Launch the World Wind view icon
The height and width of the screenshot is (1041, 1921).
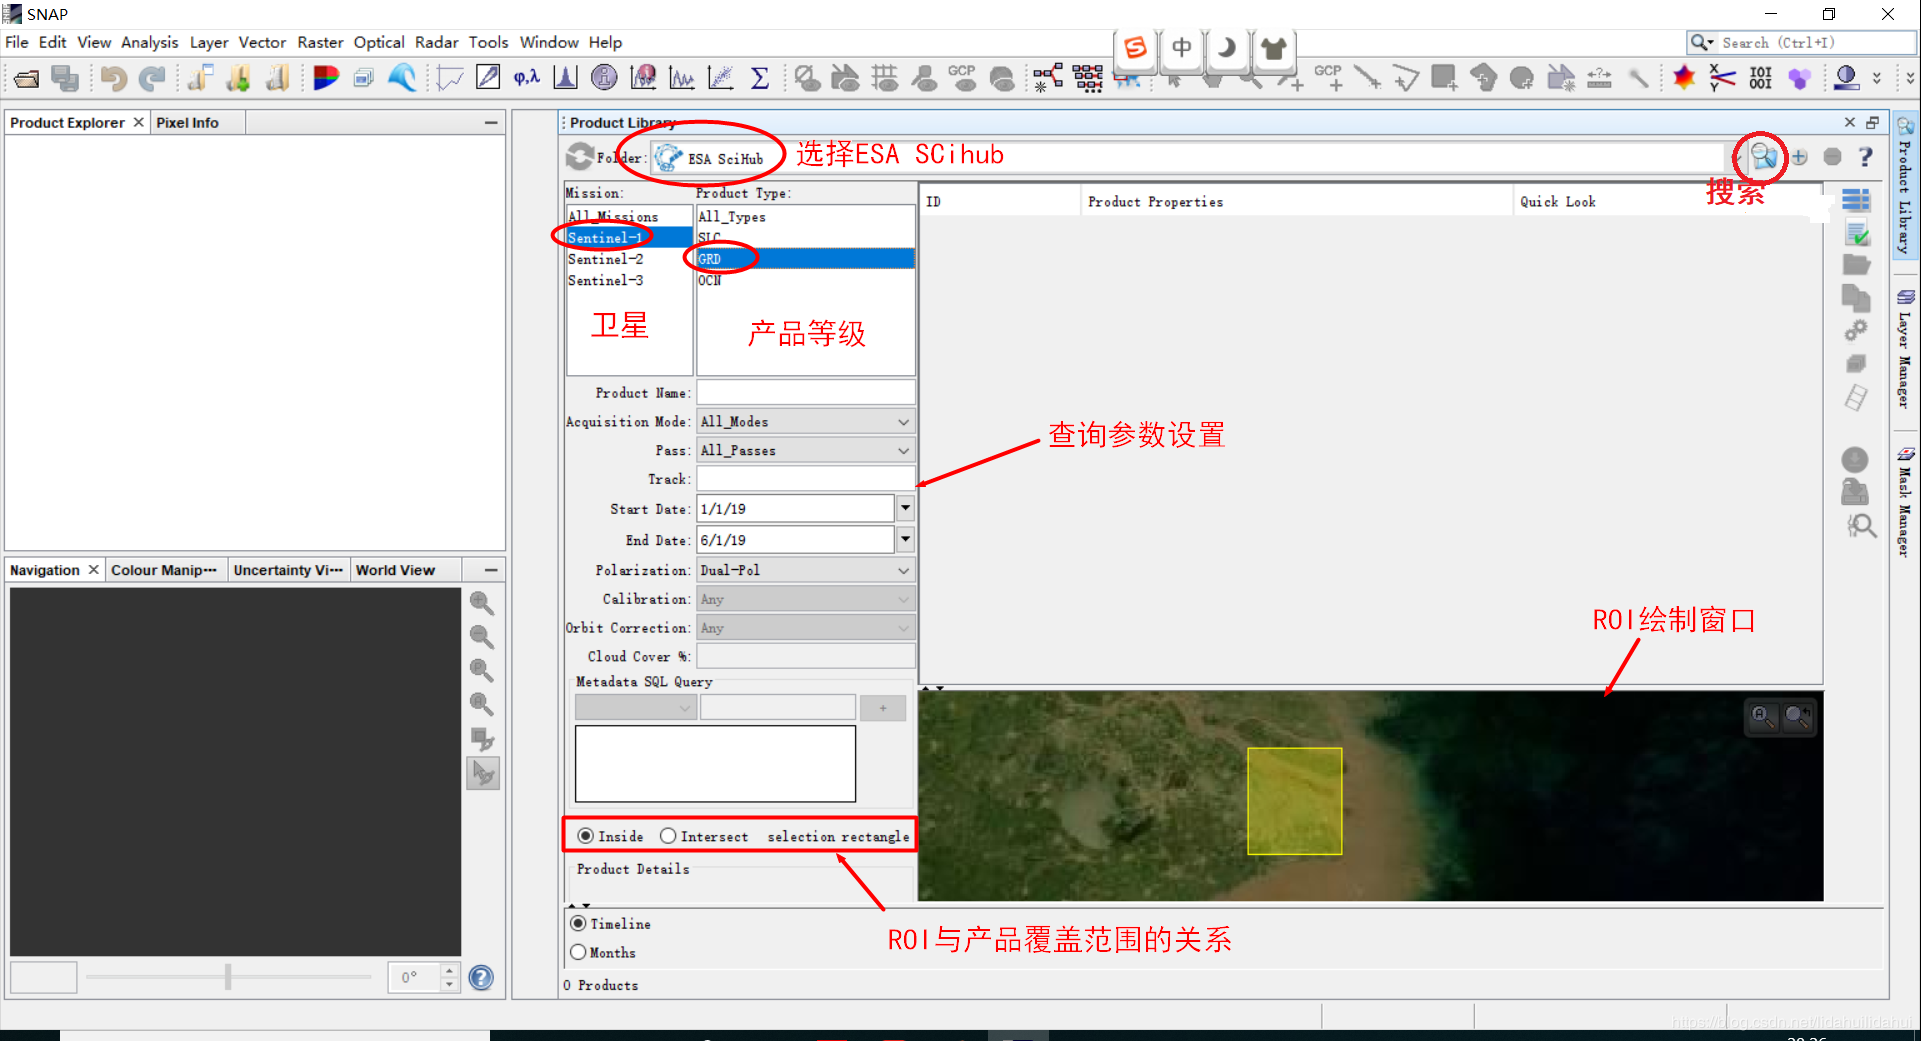coord(402,77)
